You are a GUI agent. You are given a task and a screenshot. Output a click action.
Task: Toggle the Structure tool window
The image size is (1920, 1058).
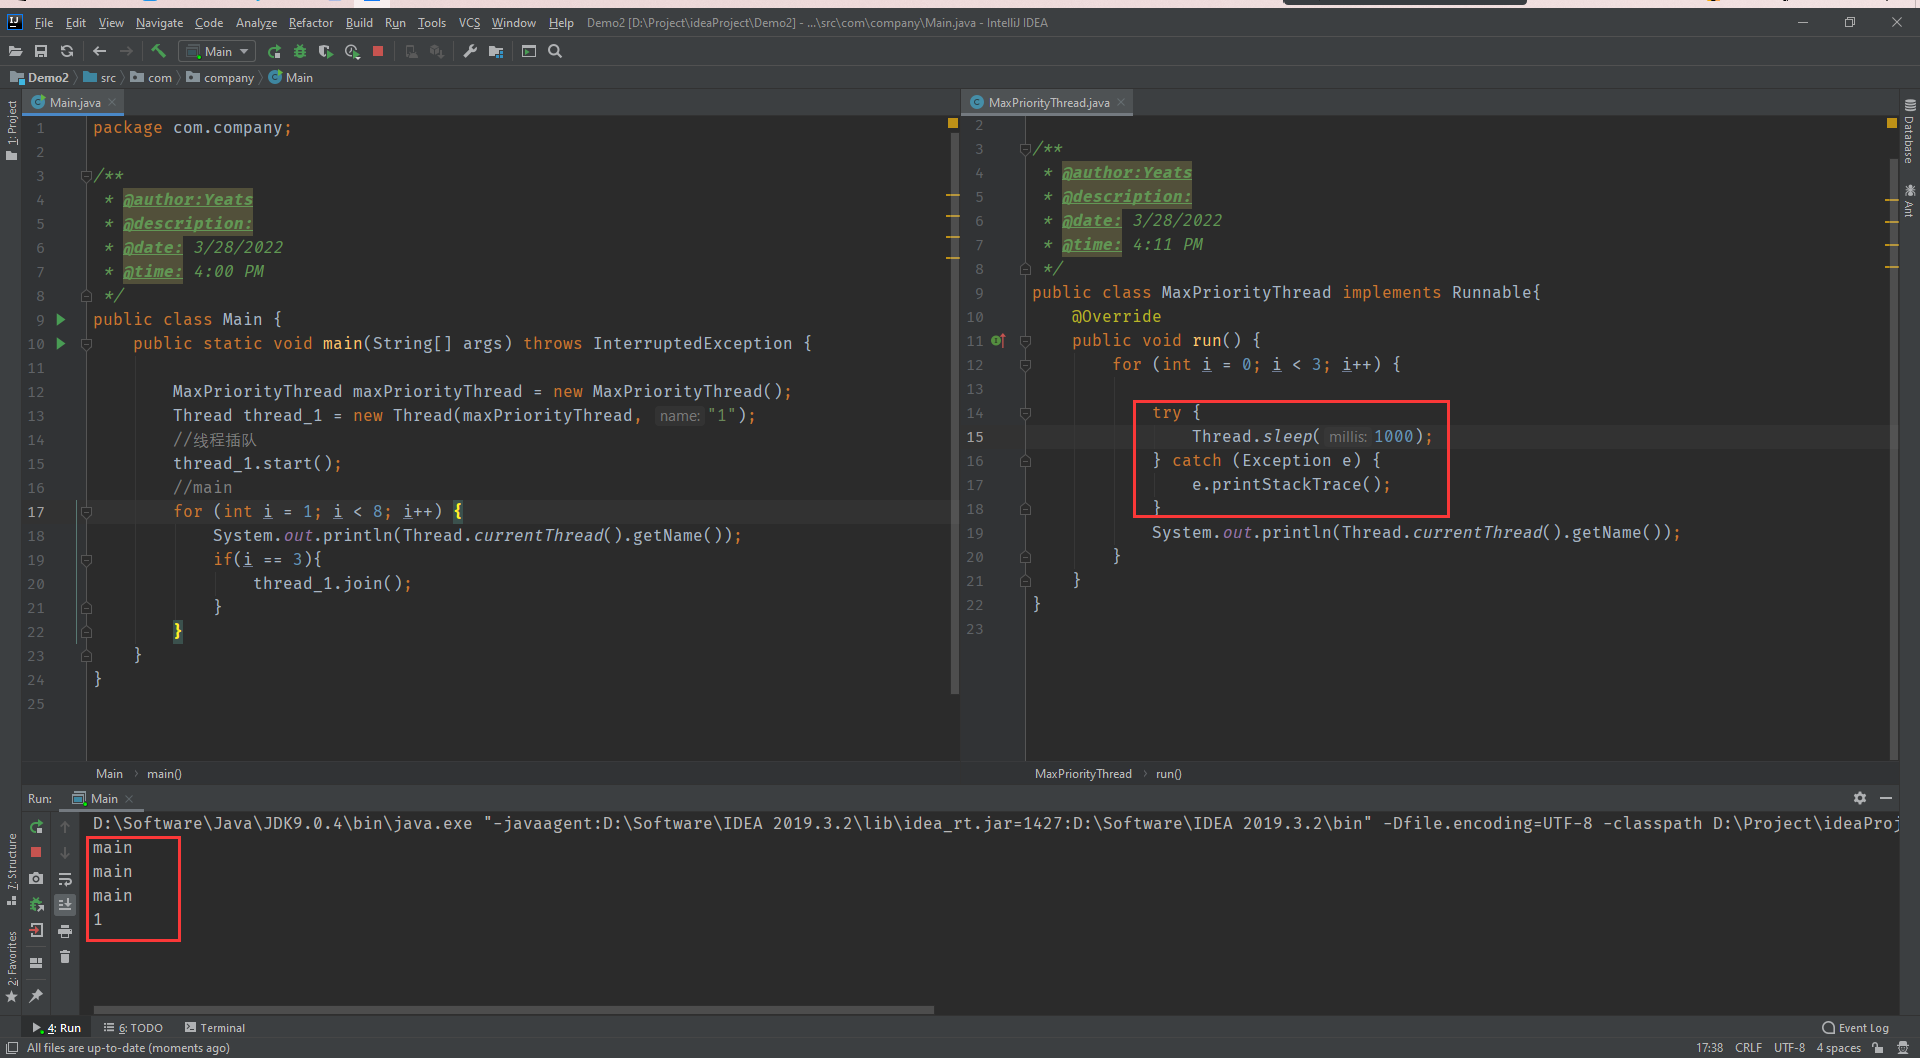pyautogui.click(x=12, y=868)
